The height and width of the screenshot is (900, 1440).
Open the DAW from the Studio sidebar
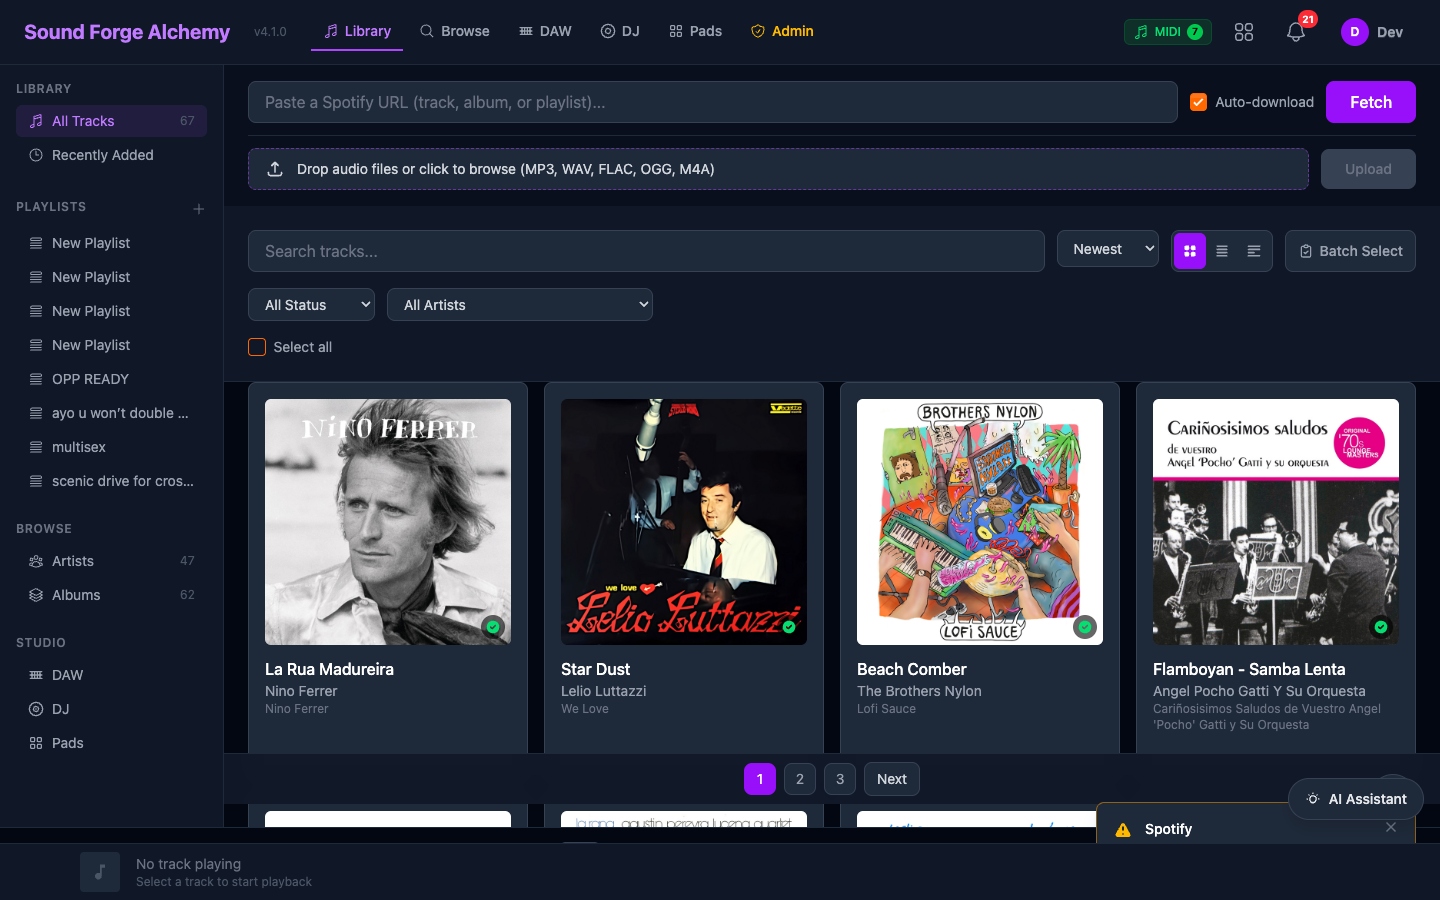pos(65,675)
